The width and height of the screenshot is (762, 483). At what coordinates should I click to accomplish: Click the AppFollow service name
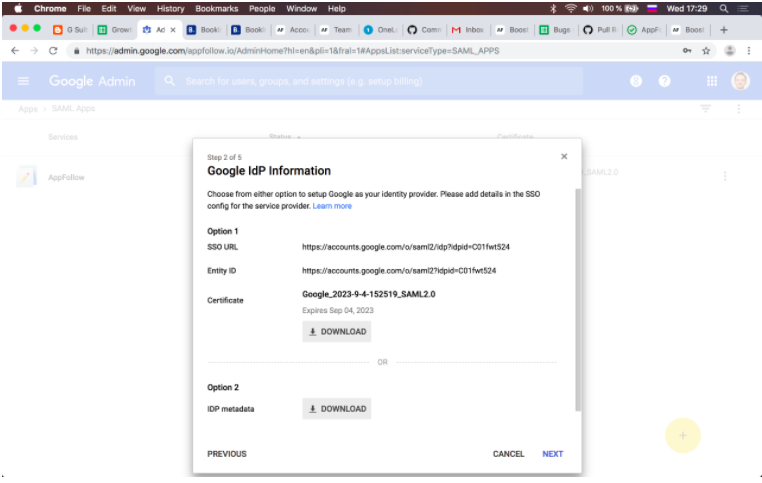point(66,177)
